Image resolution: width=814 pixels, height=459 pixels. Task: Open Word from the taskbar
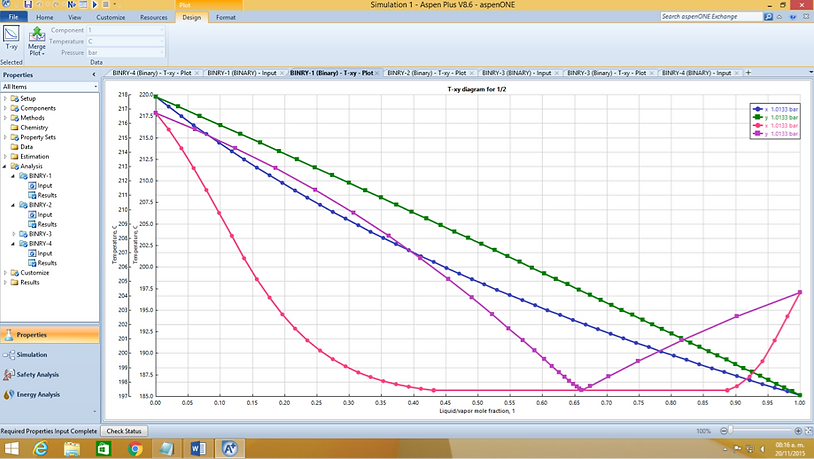tap(198, 448)
